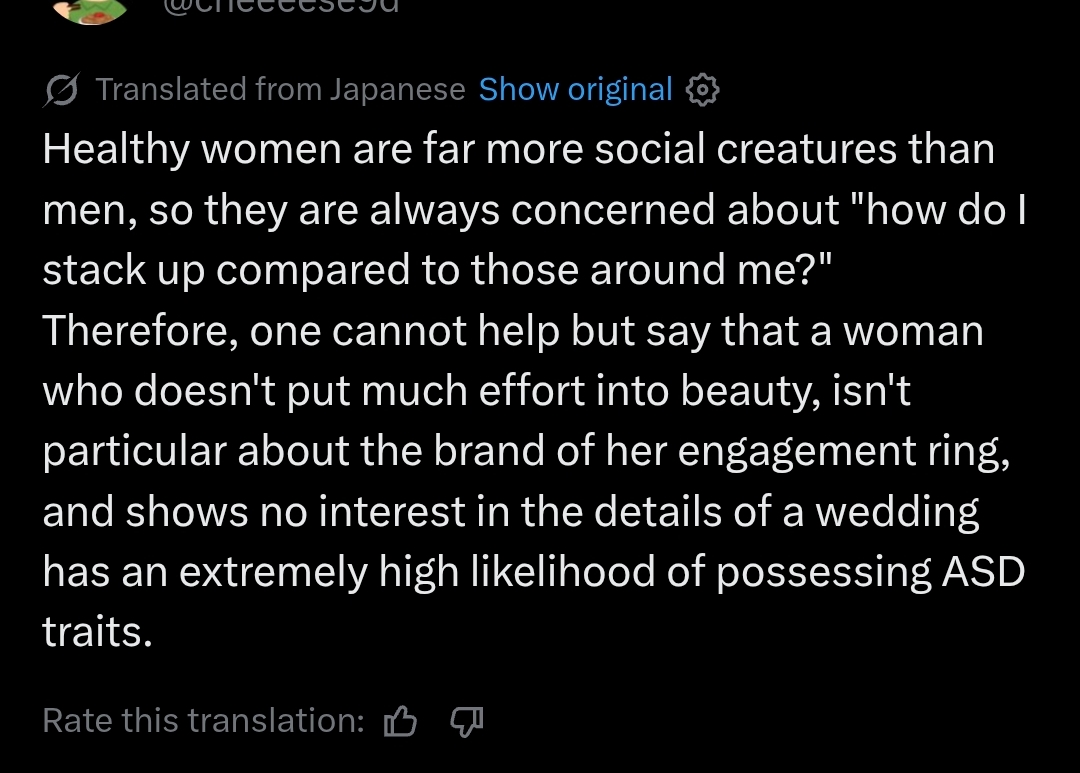Open the partially visible username handle
1080x773 pixels.
(x=280, y=6)
